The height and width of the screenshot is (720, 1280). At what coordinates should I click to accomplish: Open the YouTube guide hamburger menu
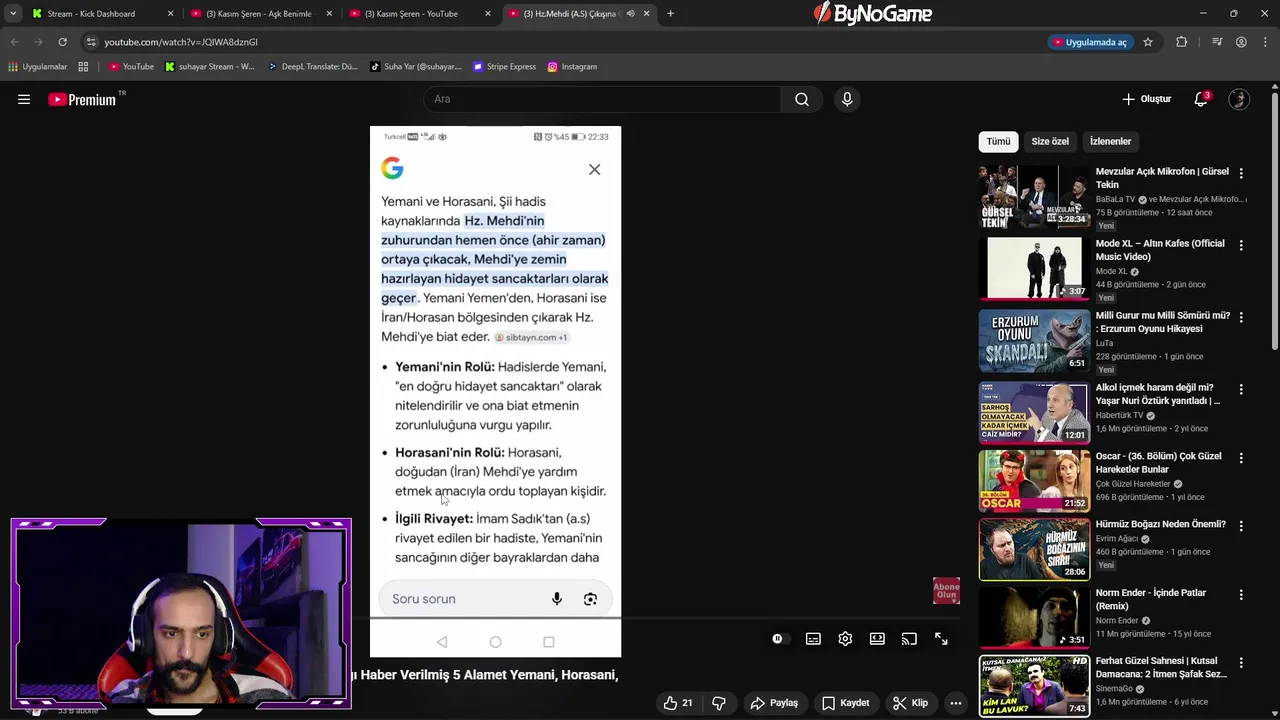(x=24, y=99)
